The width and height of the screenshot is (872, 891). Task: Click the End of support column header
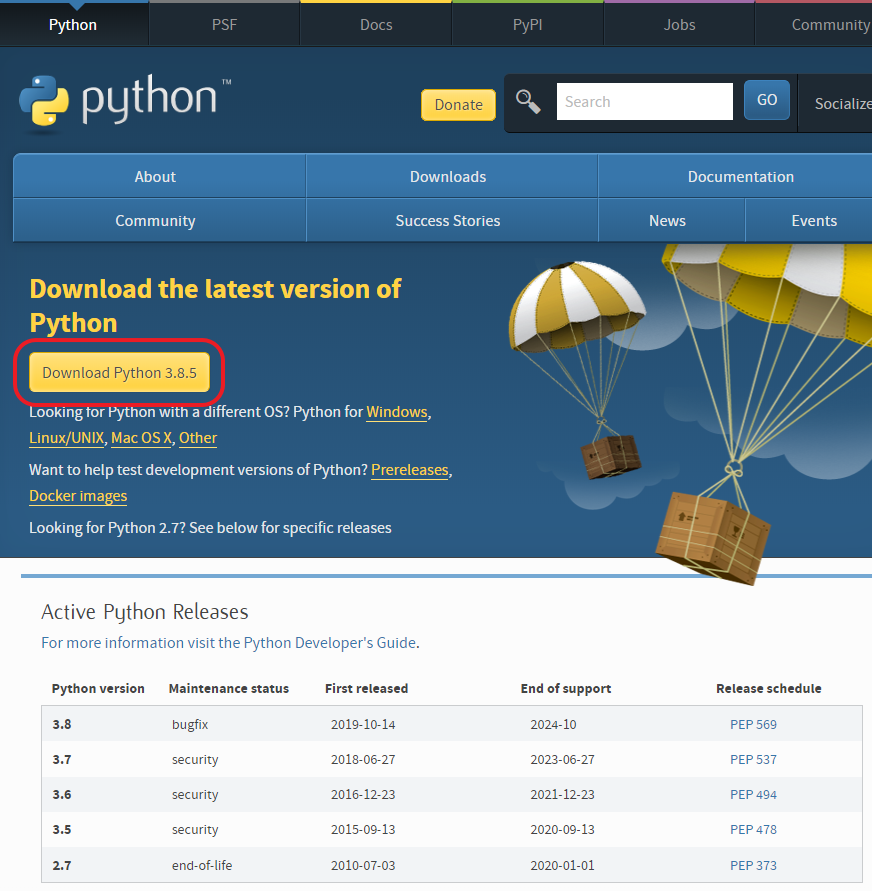point(566,688)
